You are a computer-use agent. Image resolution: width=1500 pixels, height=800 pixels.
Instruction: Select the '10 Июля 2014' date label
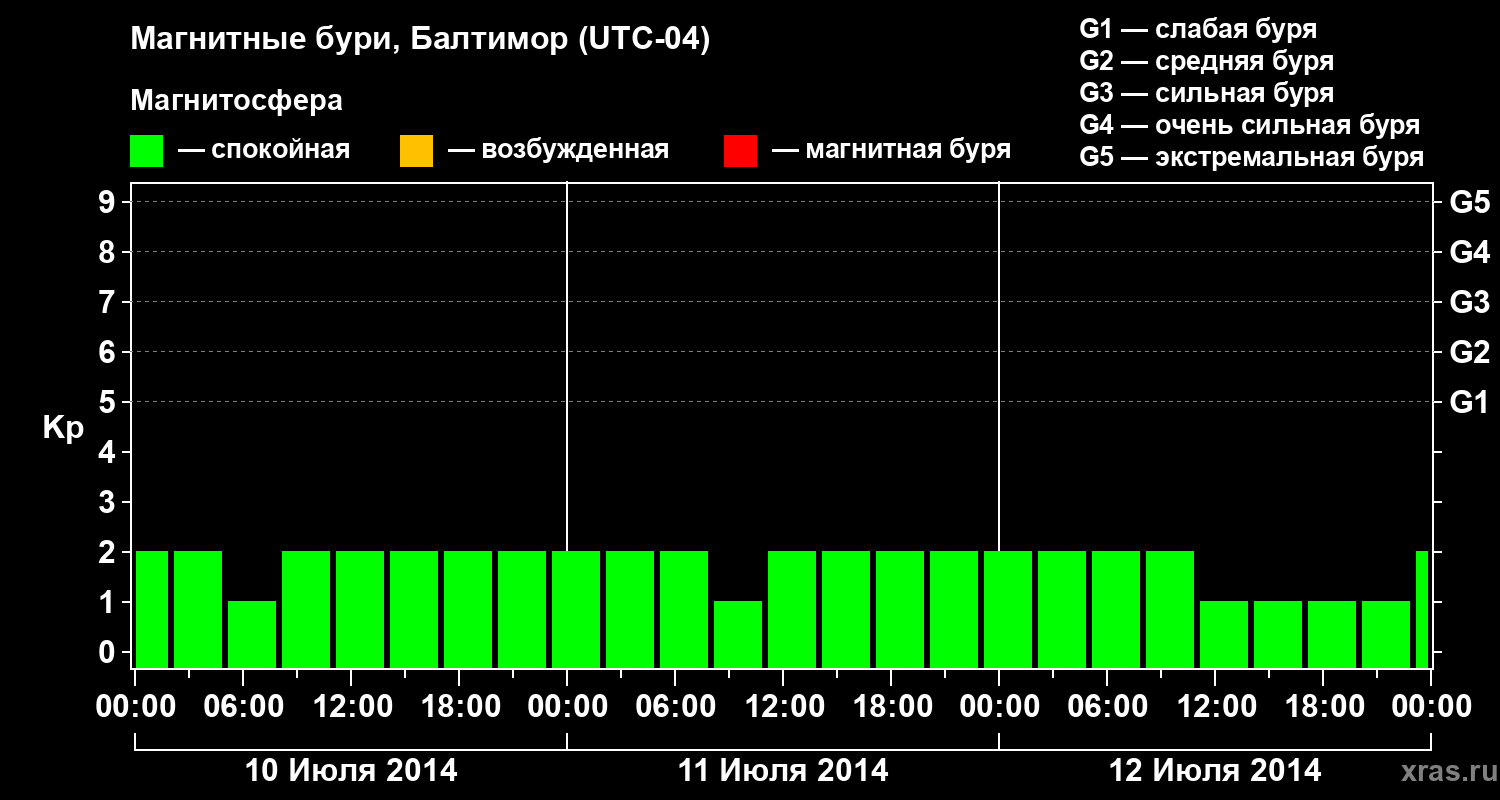[351, 771]
